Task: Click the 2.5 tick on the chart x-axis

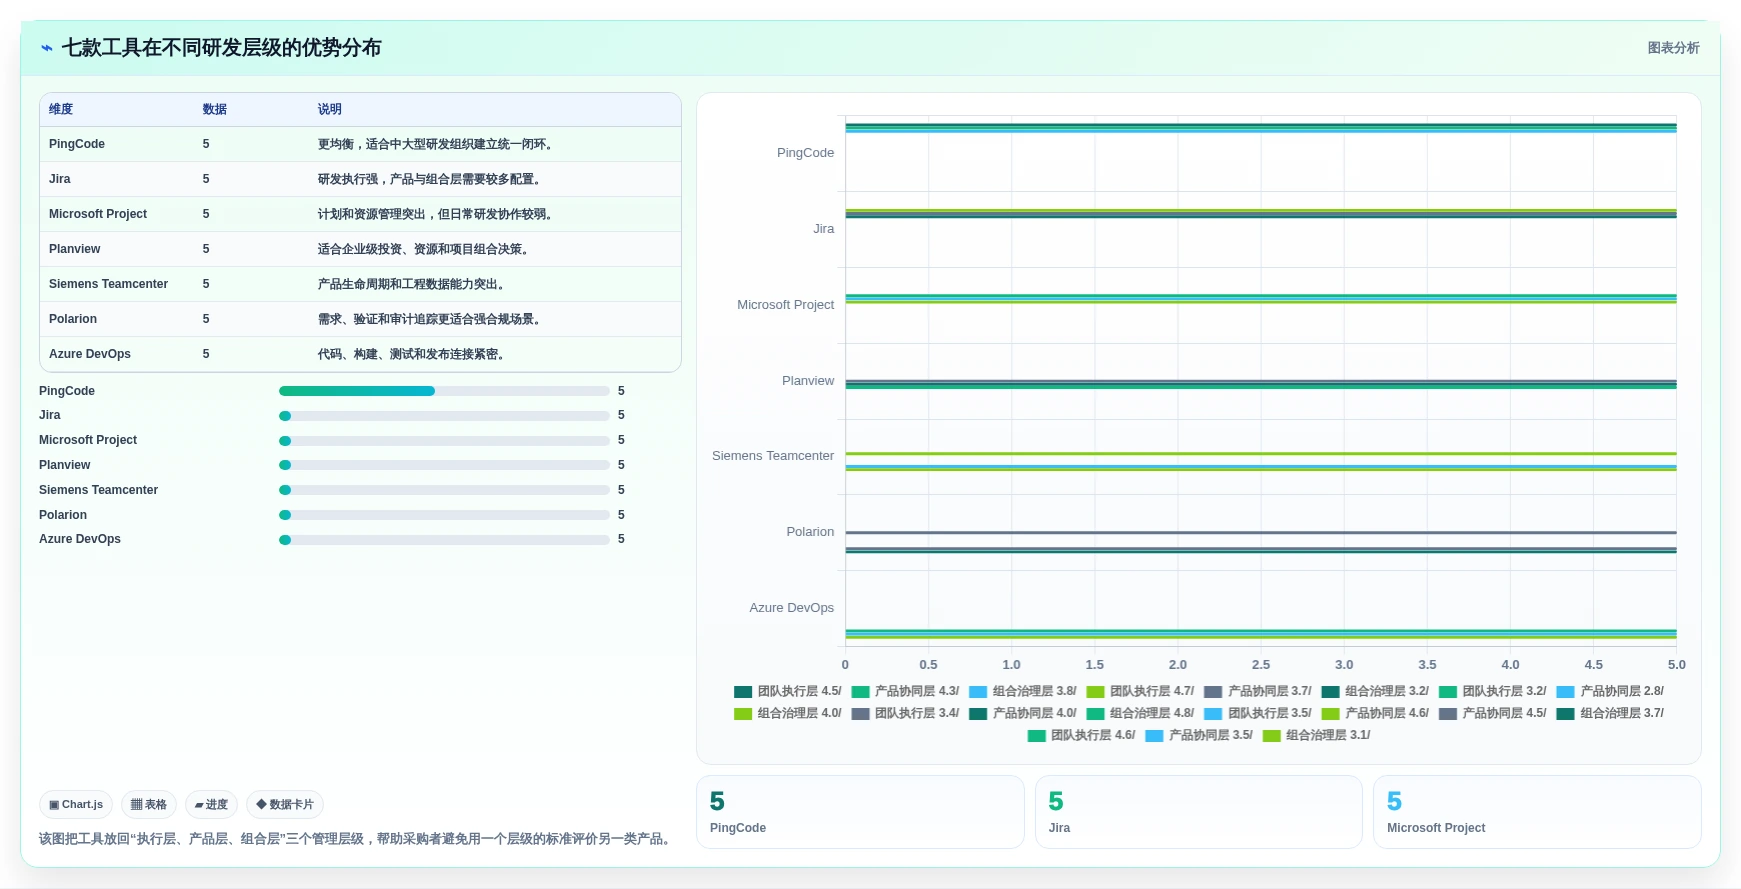Action: coord(1261,665)
